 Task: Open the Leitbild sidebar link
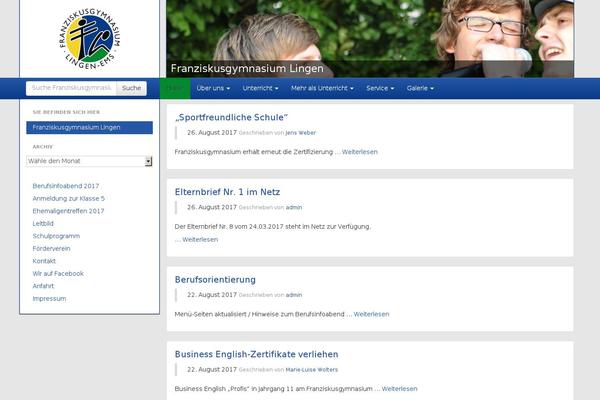[x=43, y=224]
